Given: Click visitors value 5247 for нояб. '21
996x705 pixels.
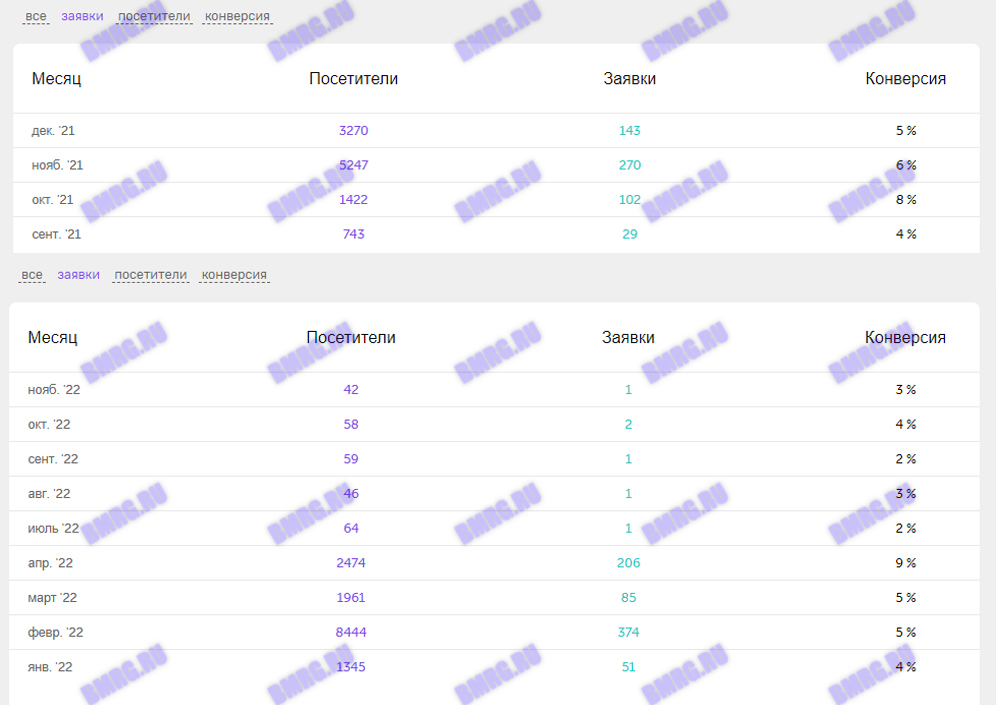Looking at the screenshot, I should click(353, 165).
